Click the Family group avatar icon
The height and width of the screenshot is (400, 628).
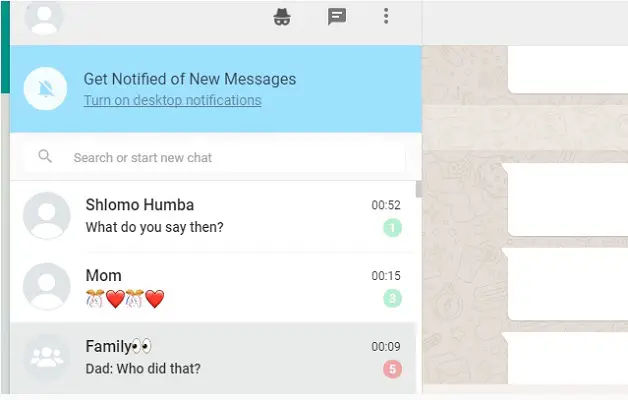click(47, 358)
